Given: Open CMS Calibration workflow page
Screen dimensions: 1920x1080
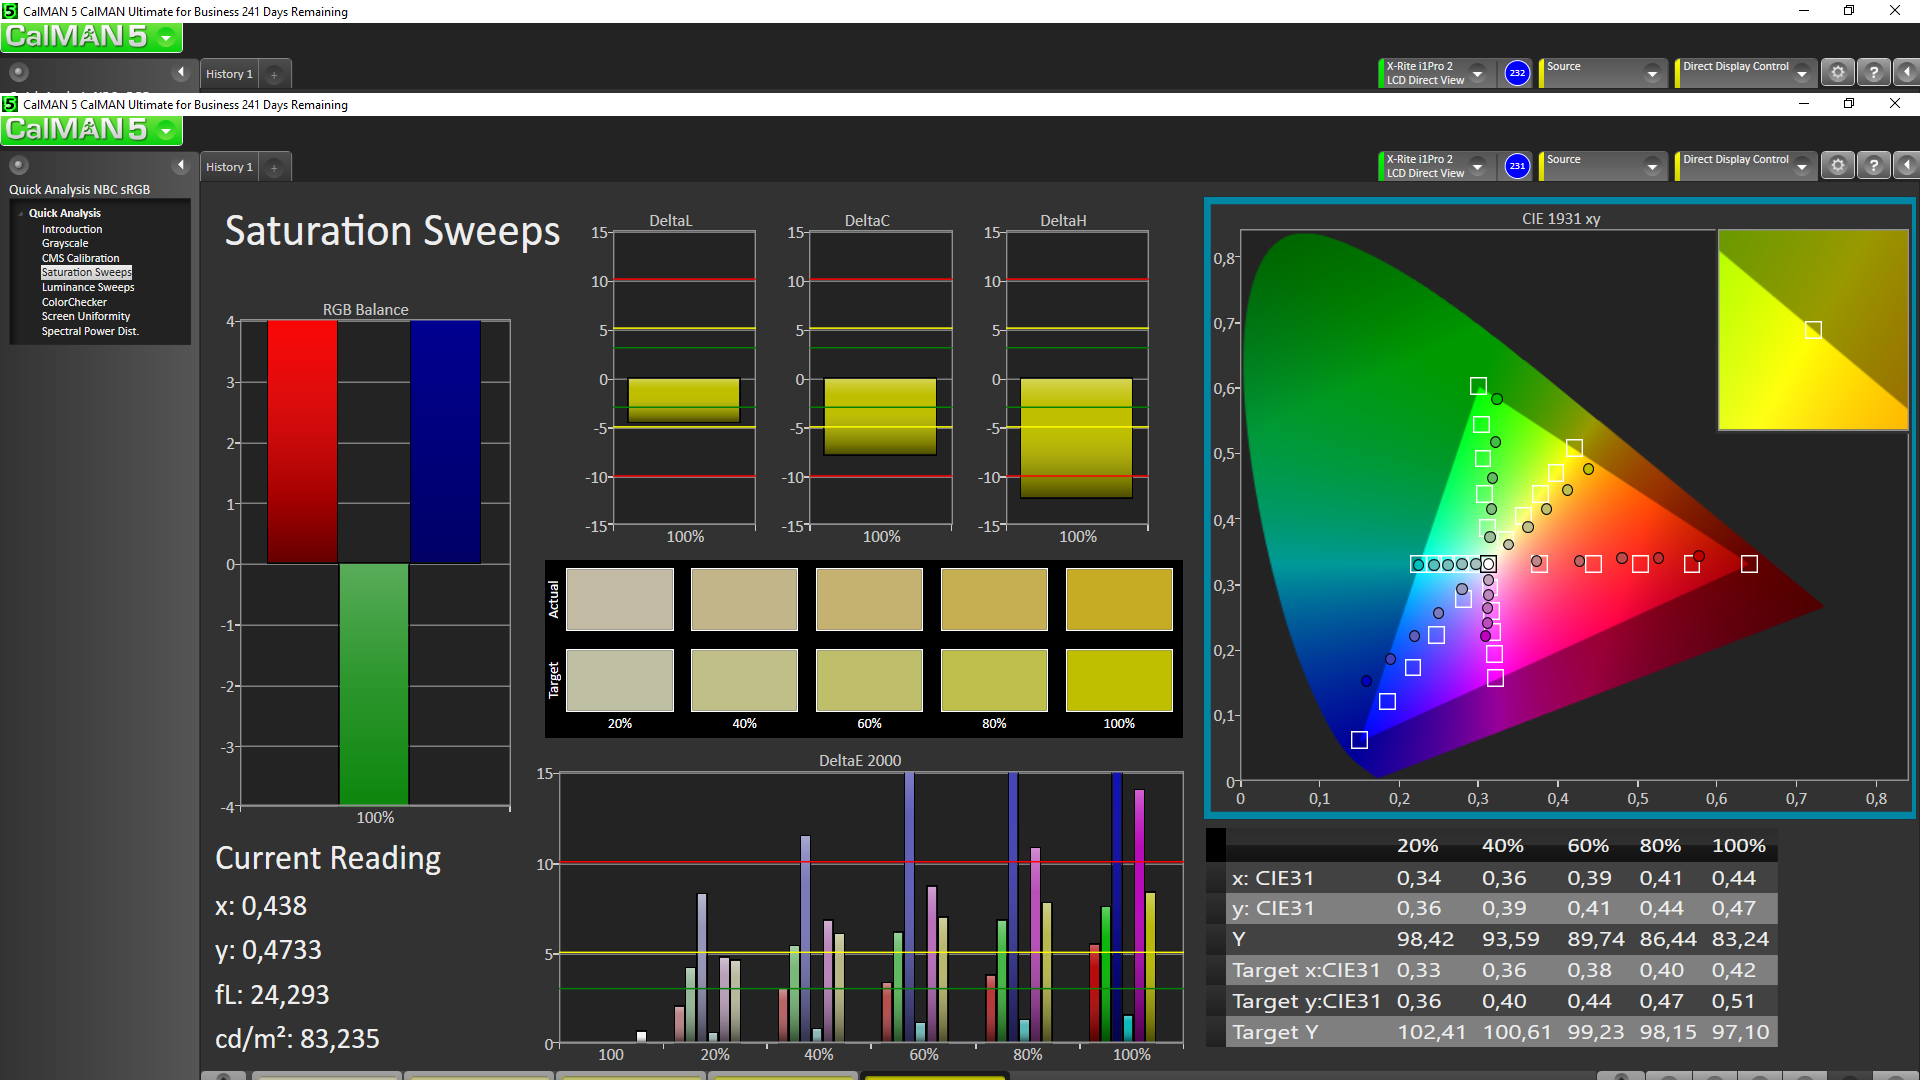Looking at the screenshot, I should point(80,258).
